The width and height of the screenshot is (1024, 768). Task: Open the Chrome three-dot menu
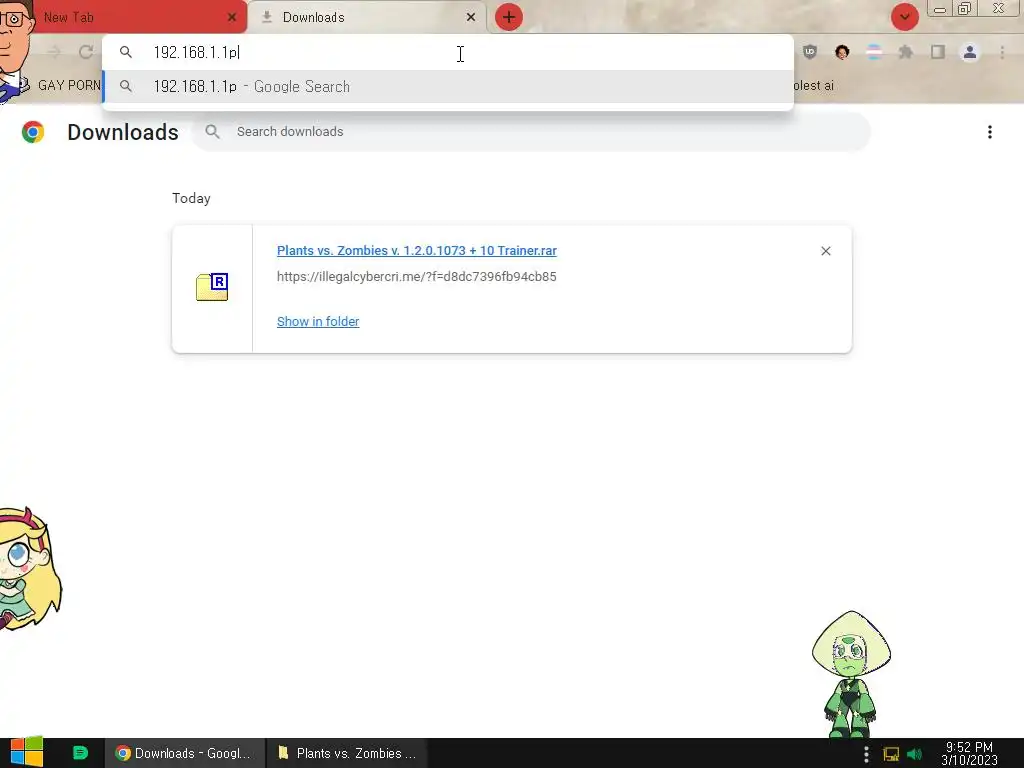pyautogui.click(x=1002, y=52)
